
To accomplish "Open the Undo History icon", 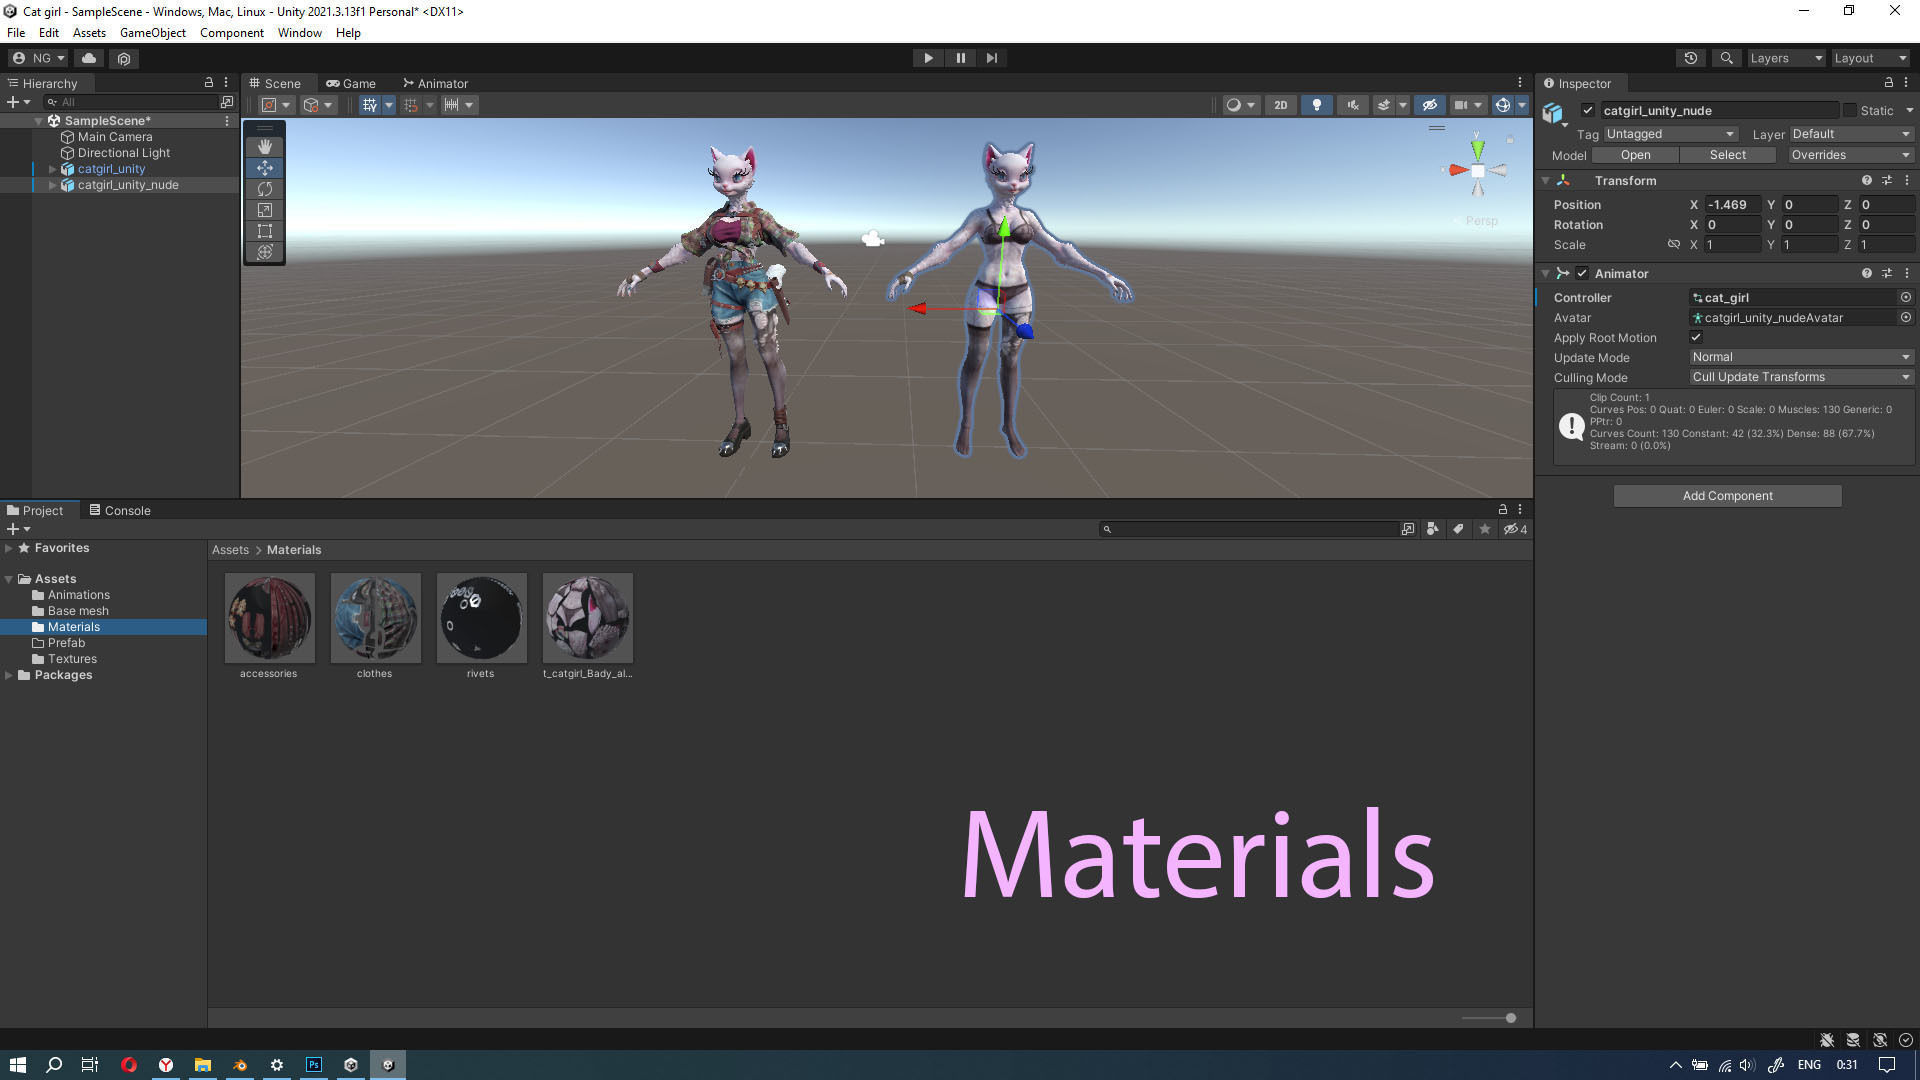I will click(1691, 58).
